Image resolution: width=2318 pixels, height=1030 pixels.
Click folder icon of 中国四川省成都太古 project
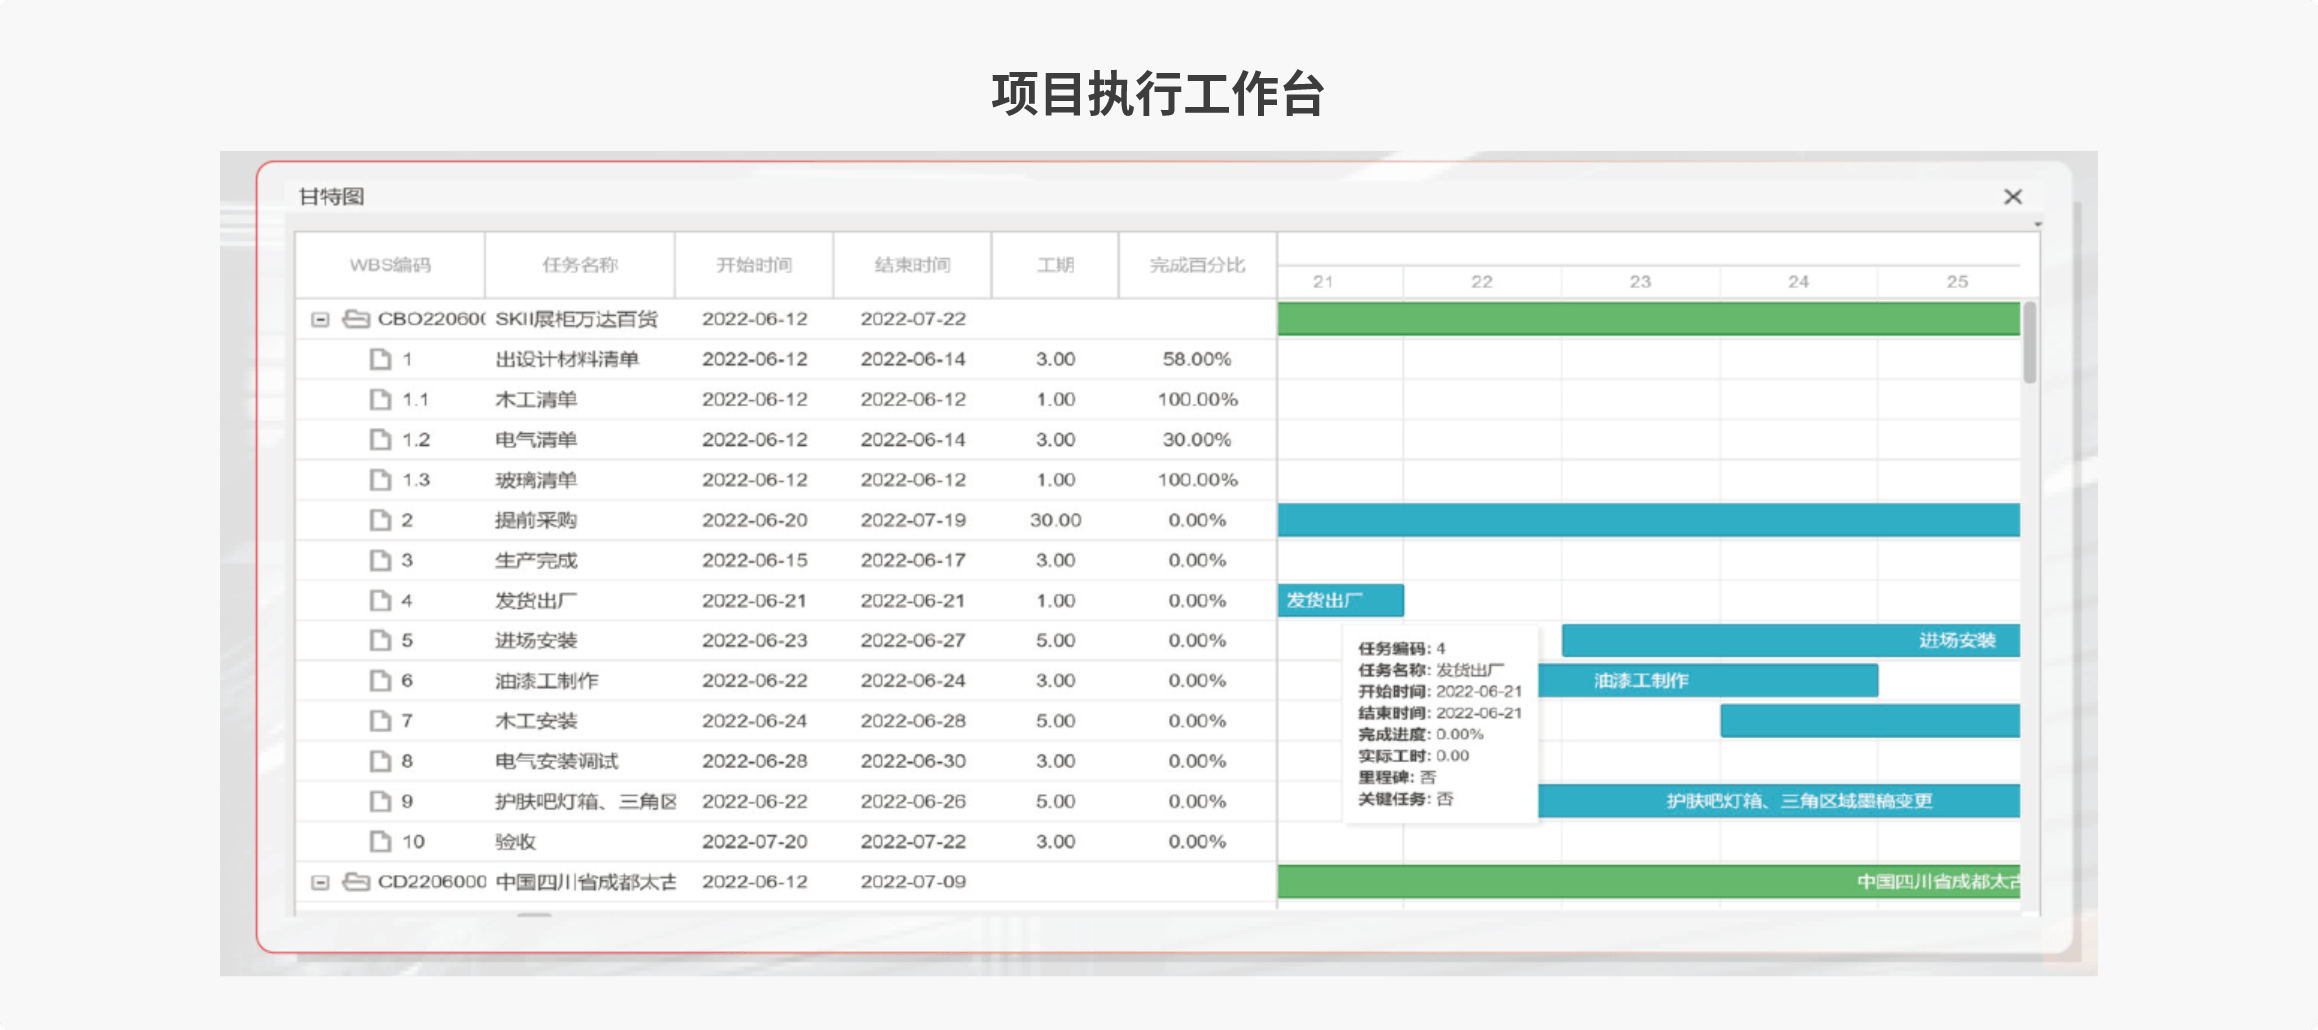click(356, 882)
